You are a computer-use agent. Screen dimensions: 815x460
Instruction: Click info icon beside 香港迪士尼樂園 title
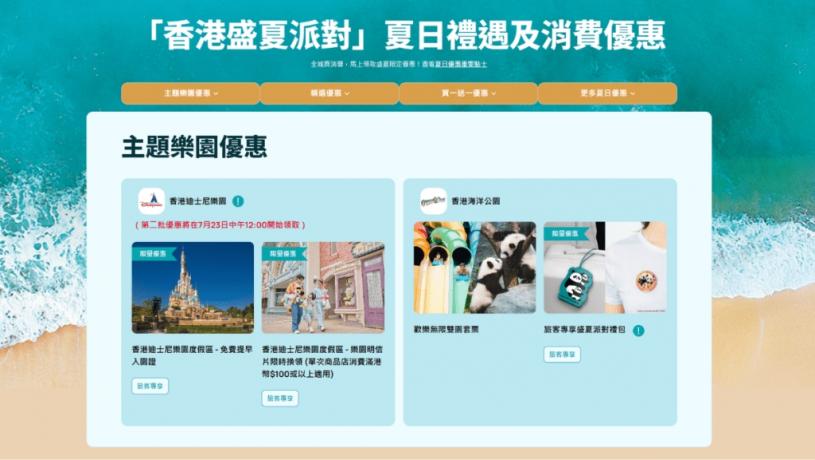[x=238, y=201]
